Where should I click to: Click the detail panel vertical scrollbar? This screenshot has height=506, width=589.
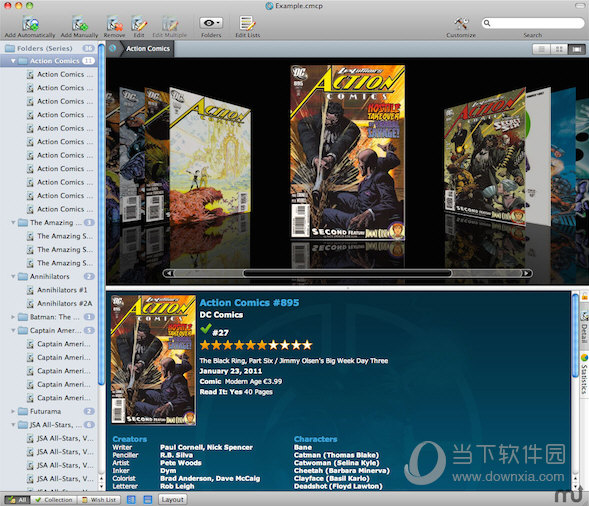(x=575, y=335)
